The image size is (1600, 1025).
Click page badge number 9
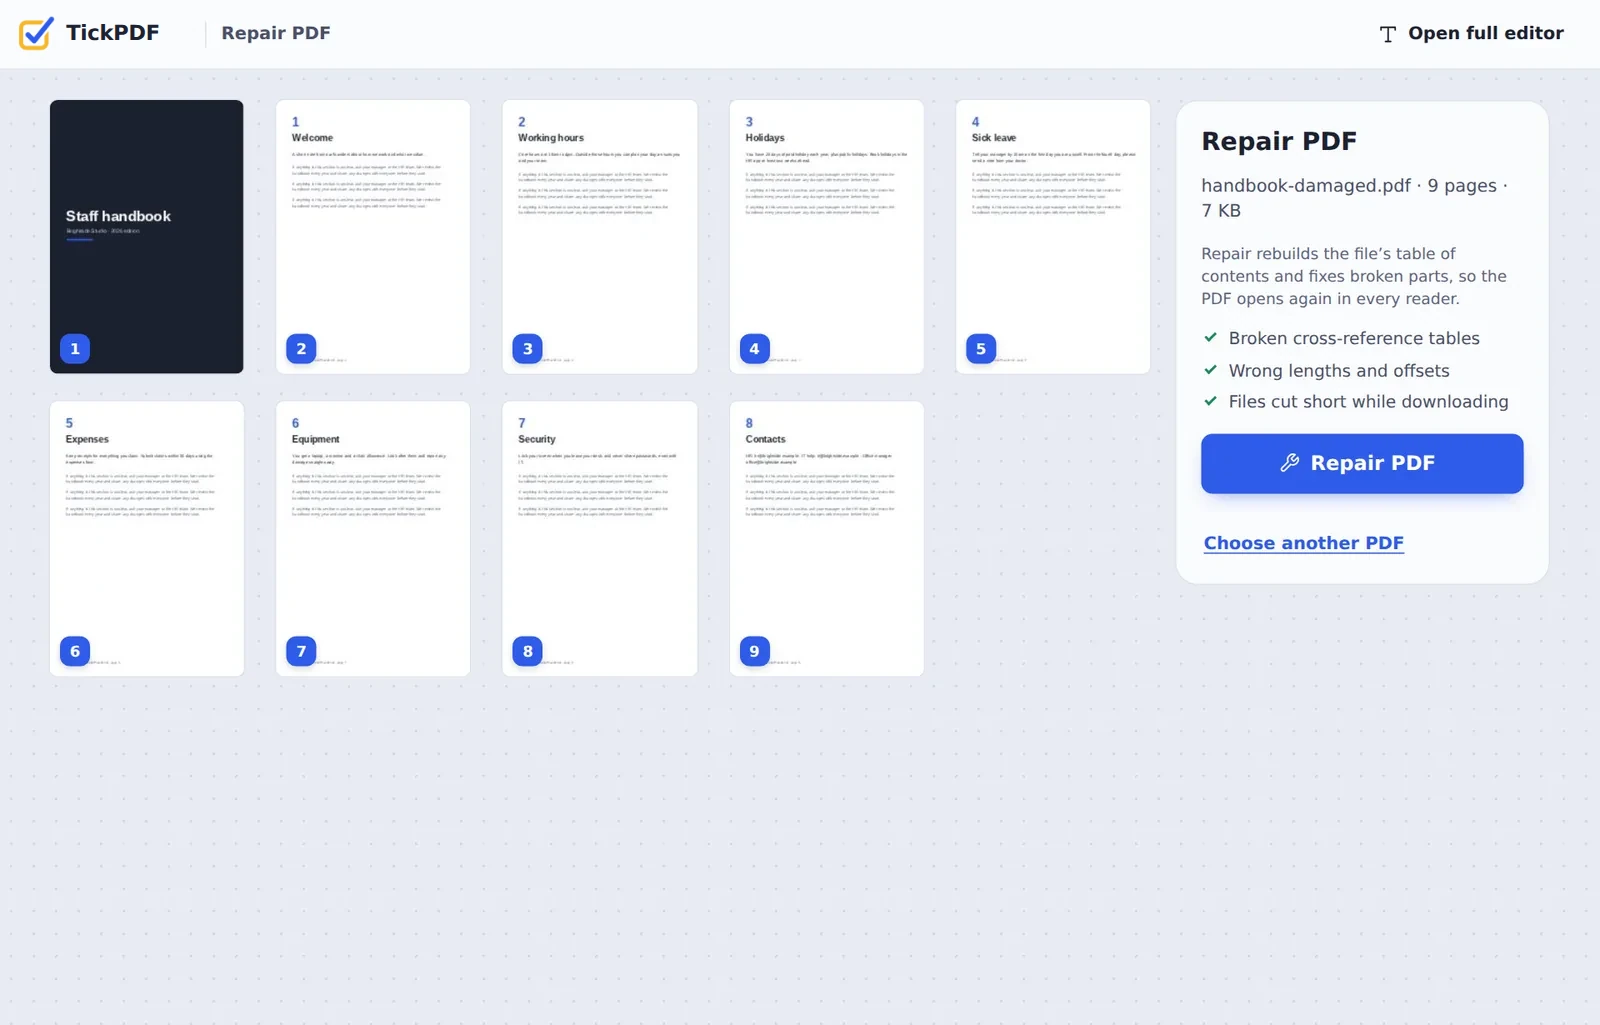(755, 651)
